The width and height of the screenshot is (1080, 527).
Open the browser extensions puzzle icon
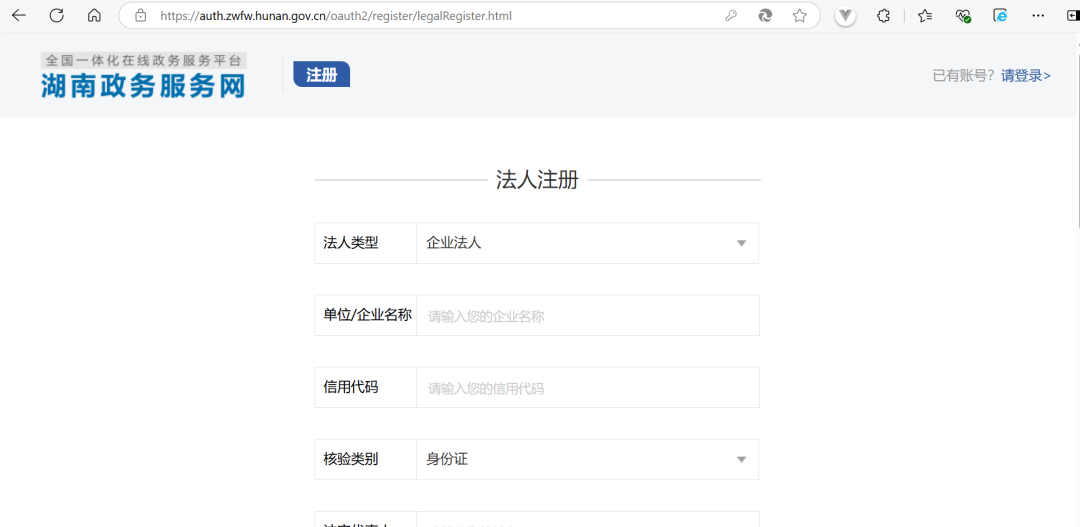[883, 16]
